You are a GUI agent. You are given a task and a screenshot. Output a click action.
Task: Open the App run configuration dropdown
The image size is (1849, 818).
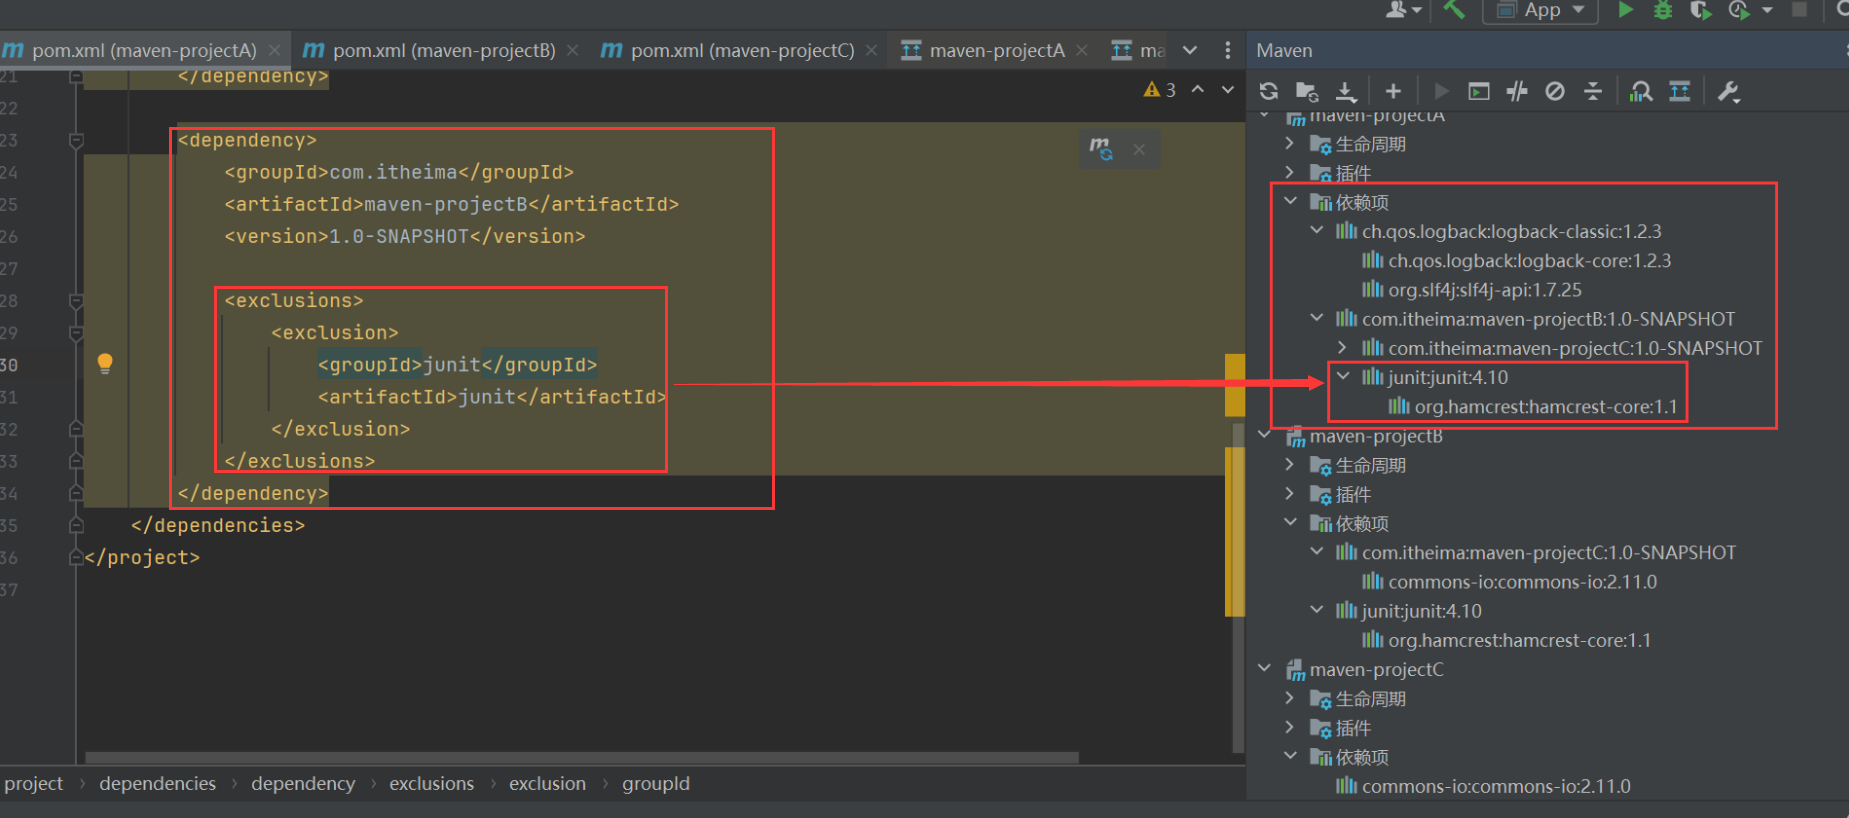(x=1540, y=10)
